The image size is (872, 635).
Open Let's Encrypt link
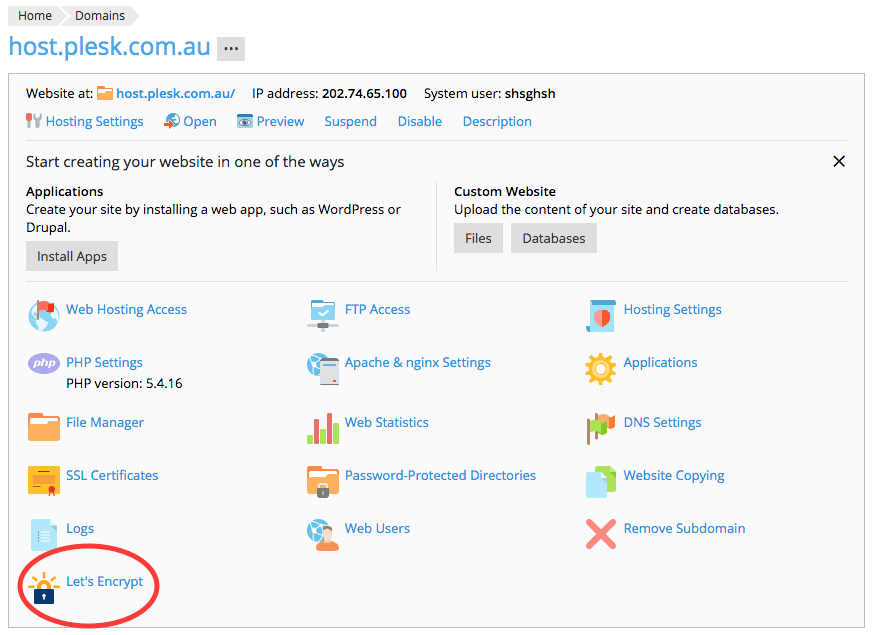coord(105,582)
